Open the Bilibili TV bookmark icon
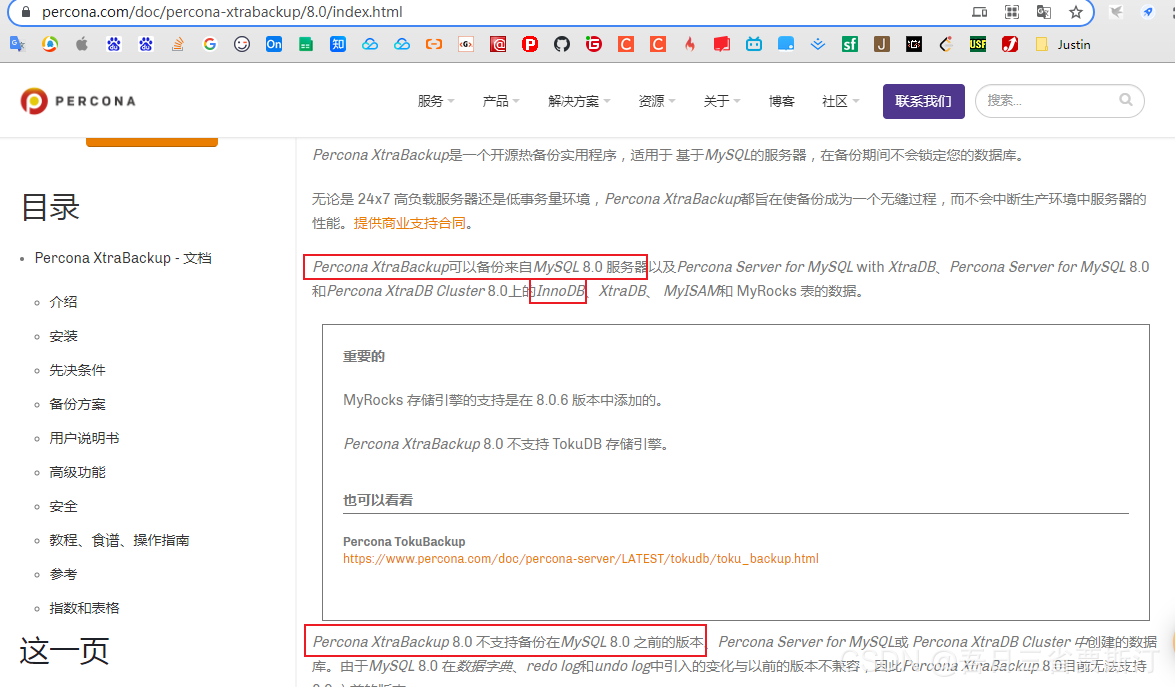The image size is (1175, 687). coord(754,44)
